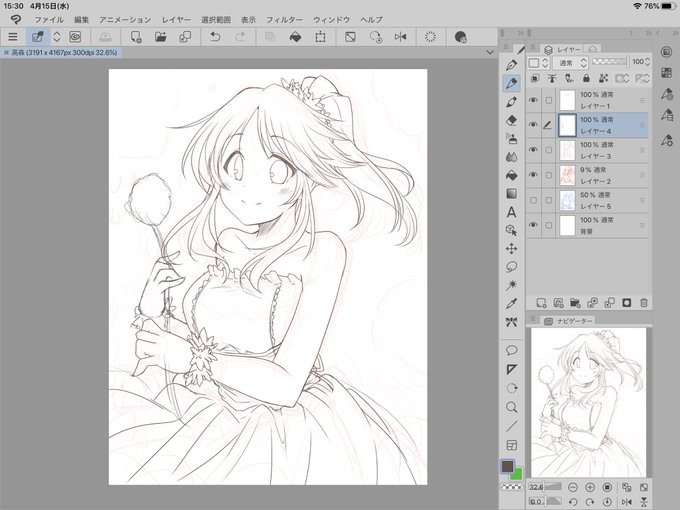Check the selection box of レイヤー1
The height and width of the screenshot is (510, 680).
click(549, 100)
